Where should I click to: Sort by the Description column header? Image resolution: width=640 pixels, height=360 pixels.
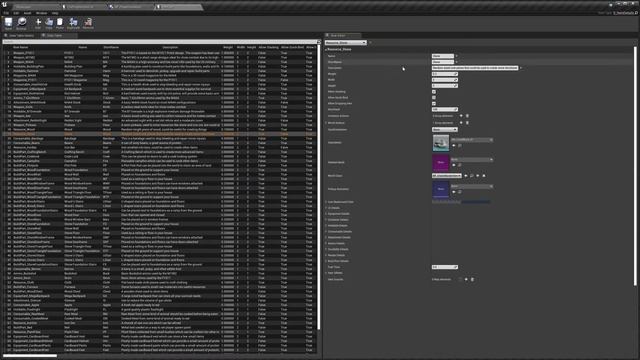point(170,47)
